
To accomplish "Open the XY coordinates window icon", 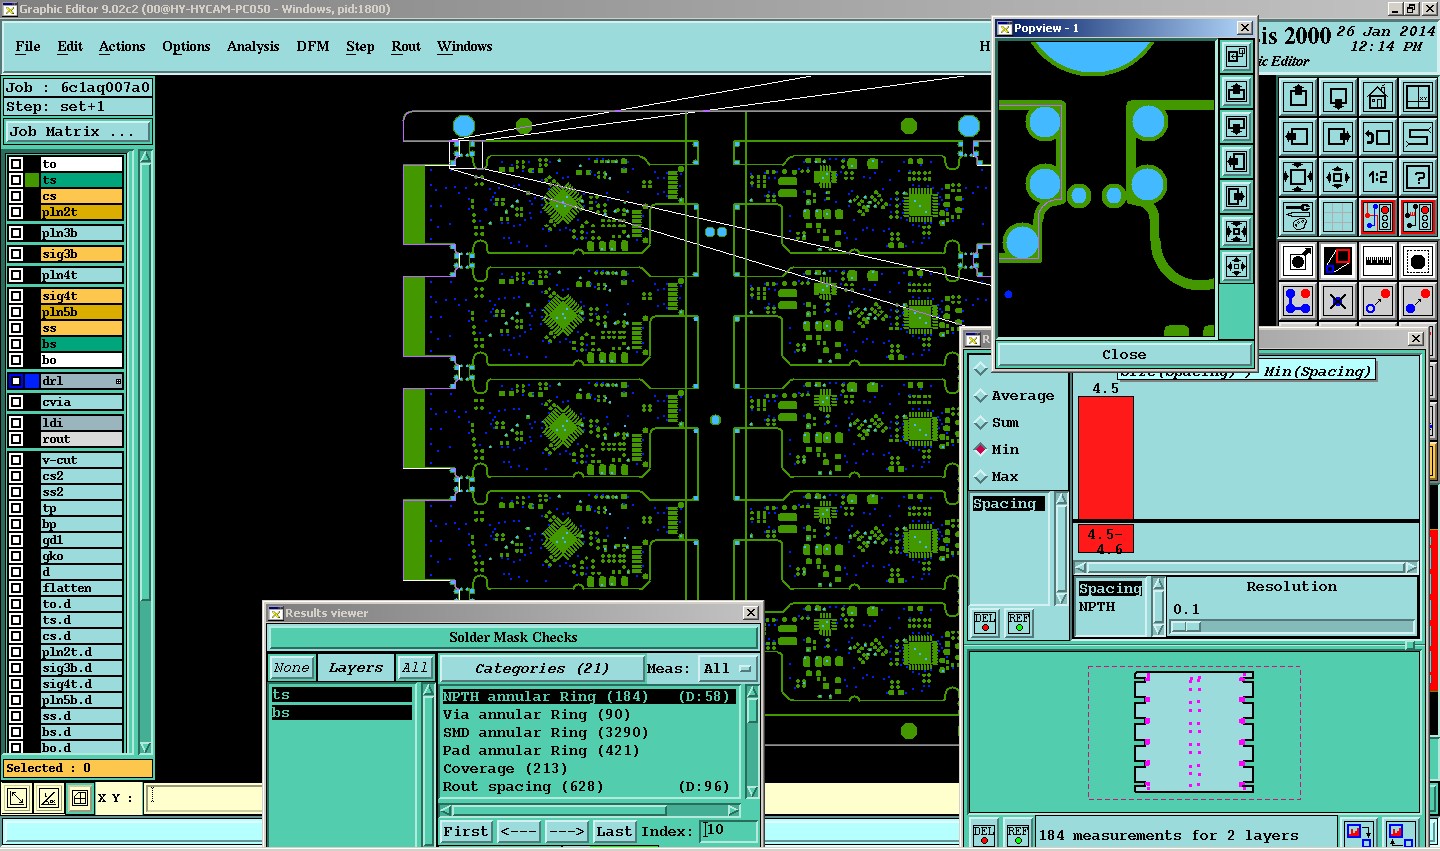I will 1418,97.
